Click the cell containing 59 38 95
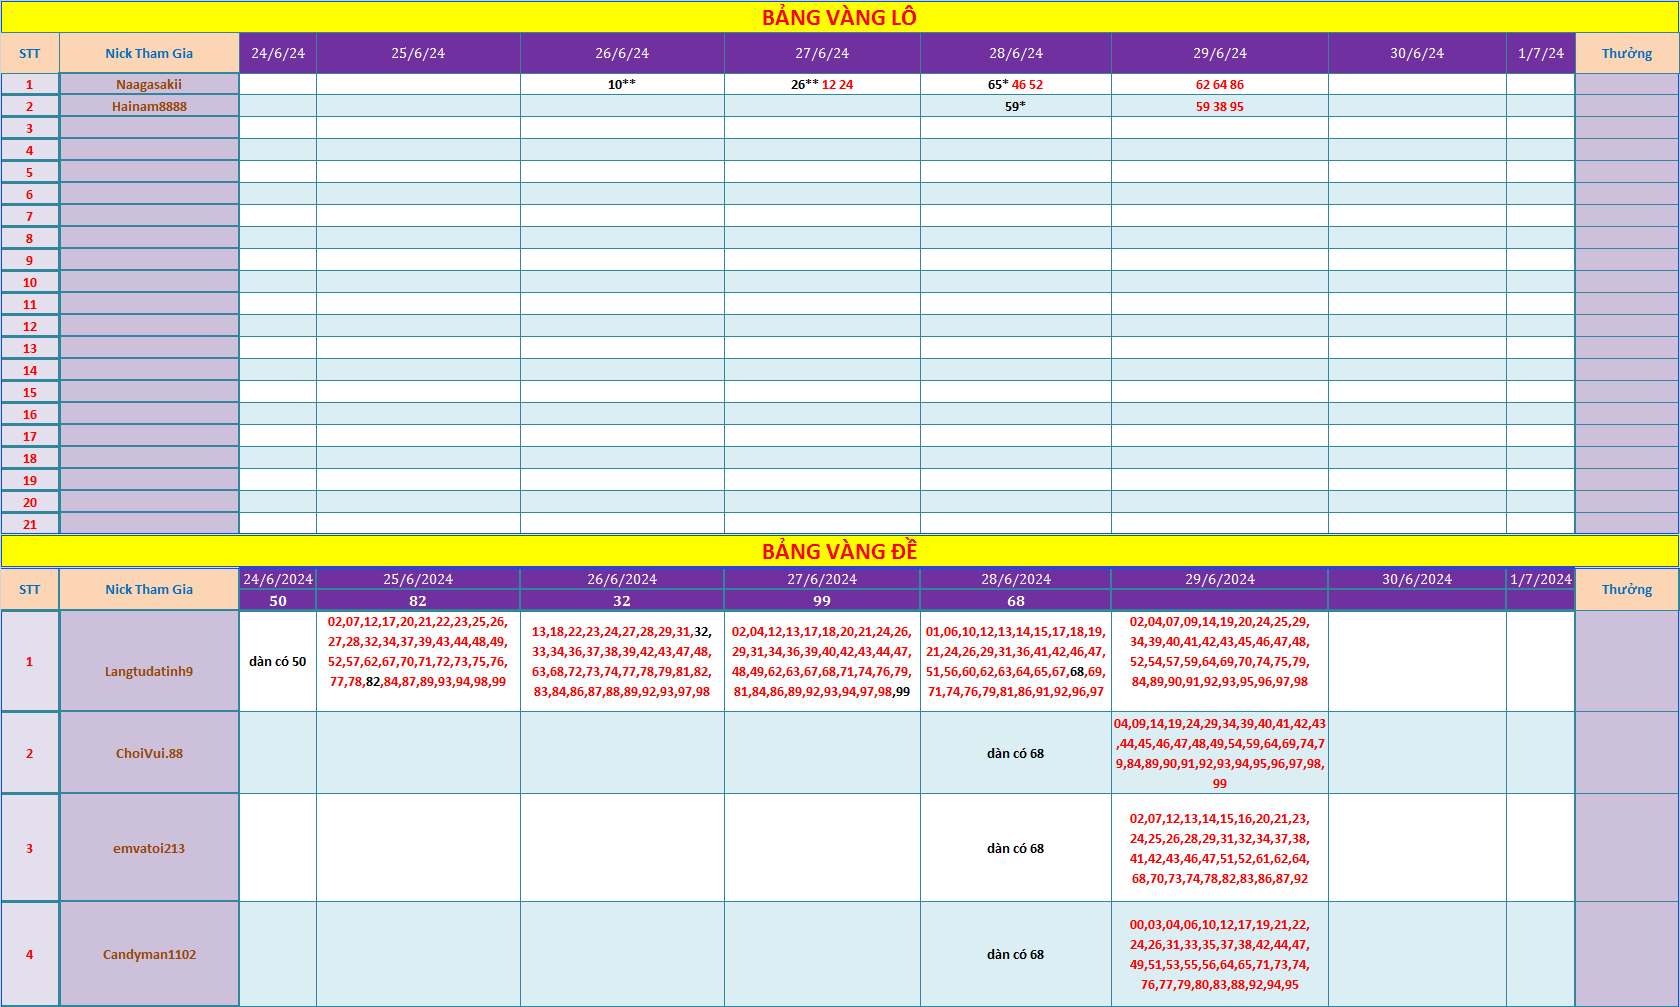The height and width of the screenshot is (1007, 1680). (x=1220, y=106)
